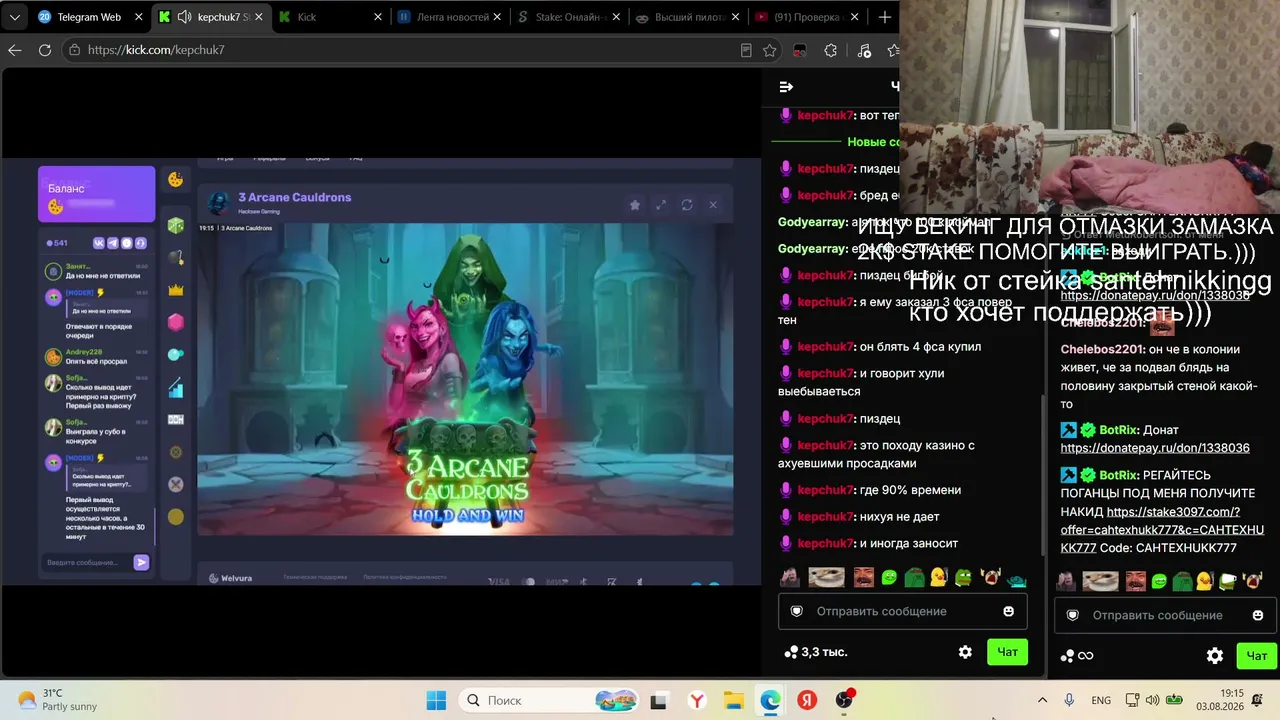Open OBS Studio from the taskbar
Image resolution: width=1280 pixels, height=720 pixels.
(844, 700)
